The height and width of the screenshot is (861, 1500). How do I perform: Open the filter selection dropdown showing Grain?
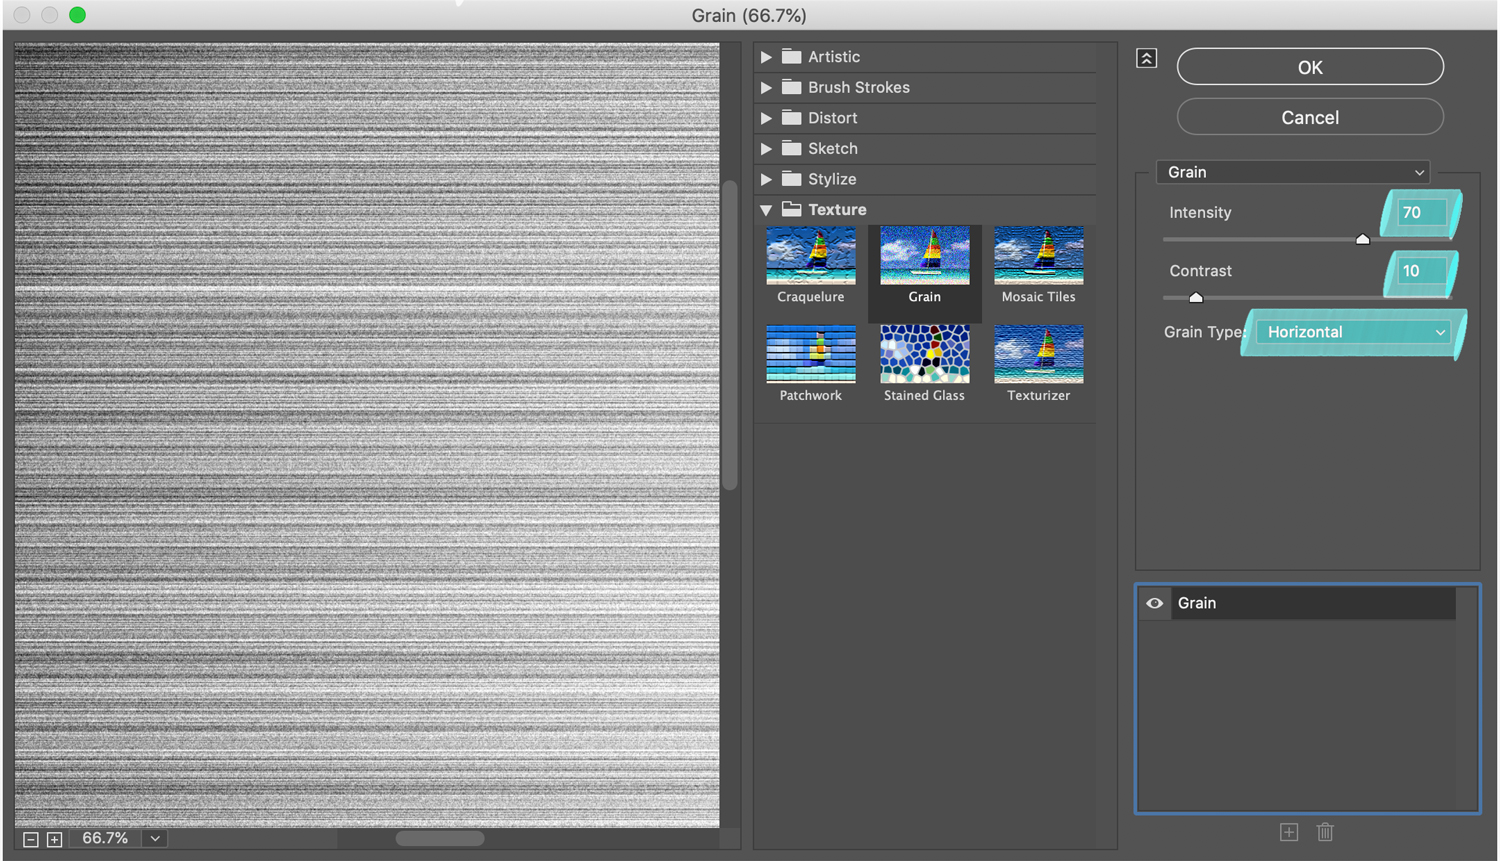click(x=1293, y=172)
